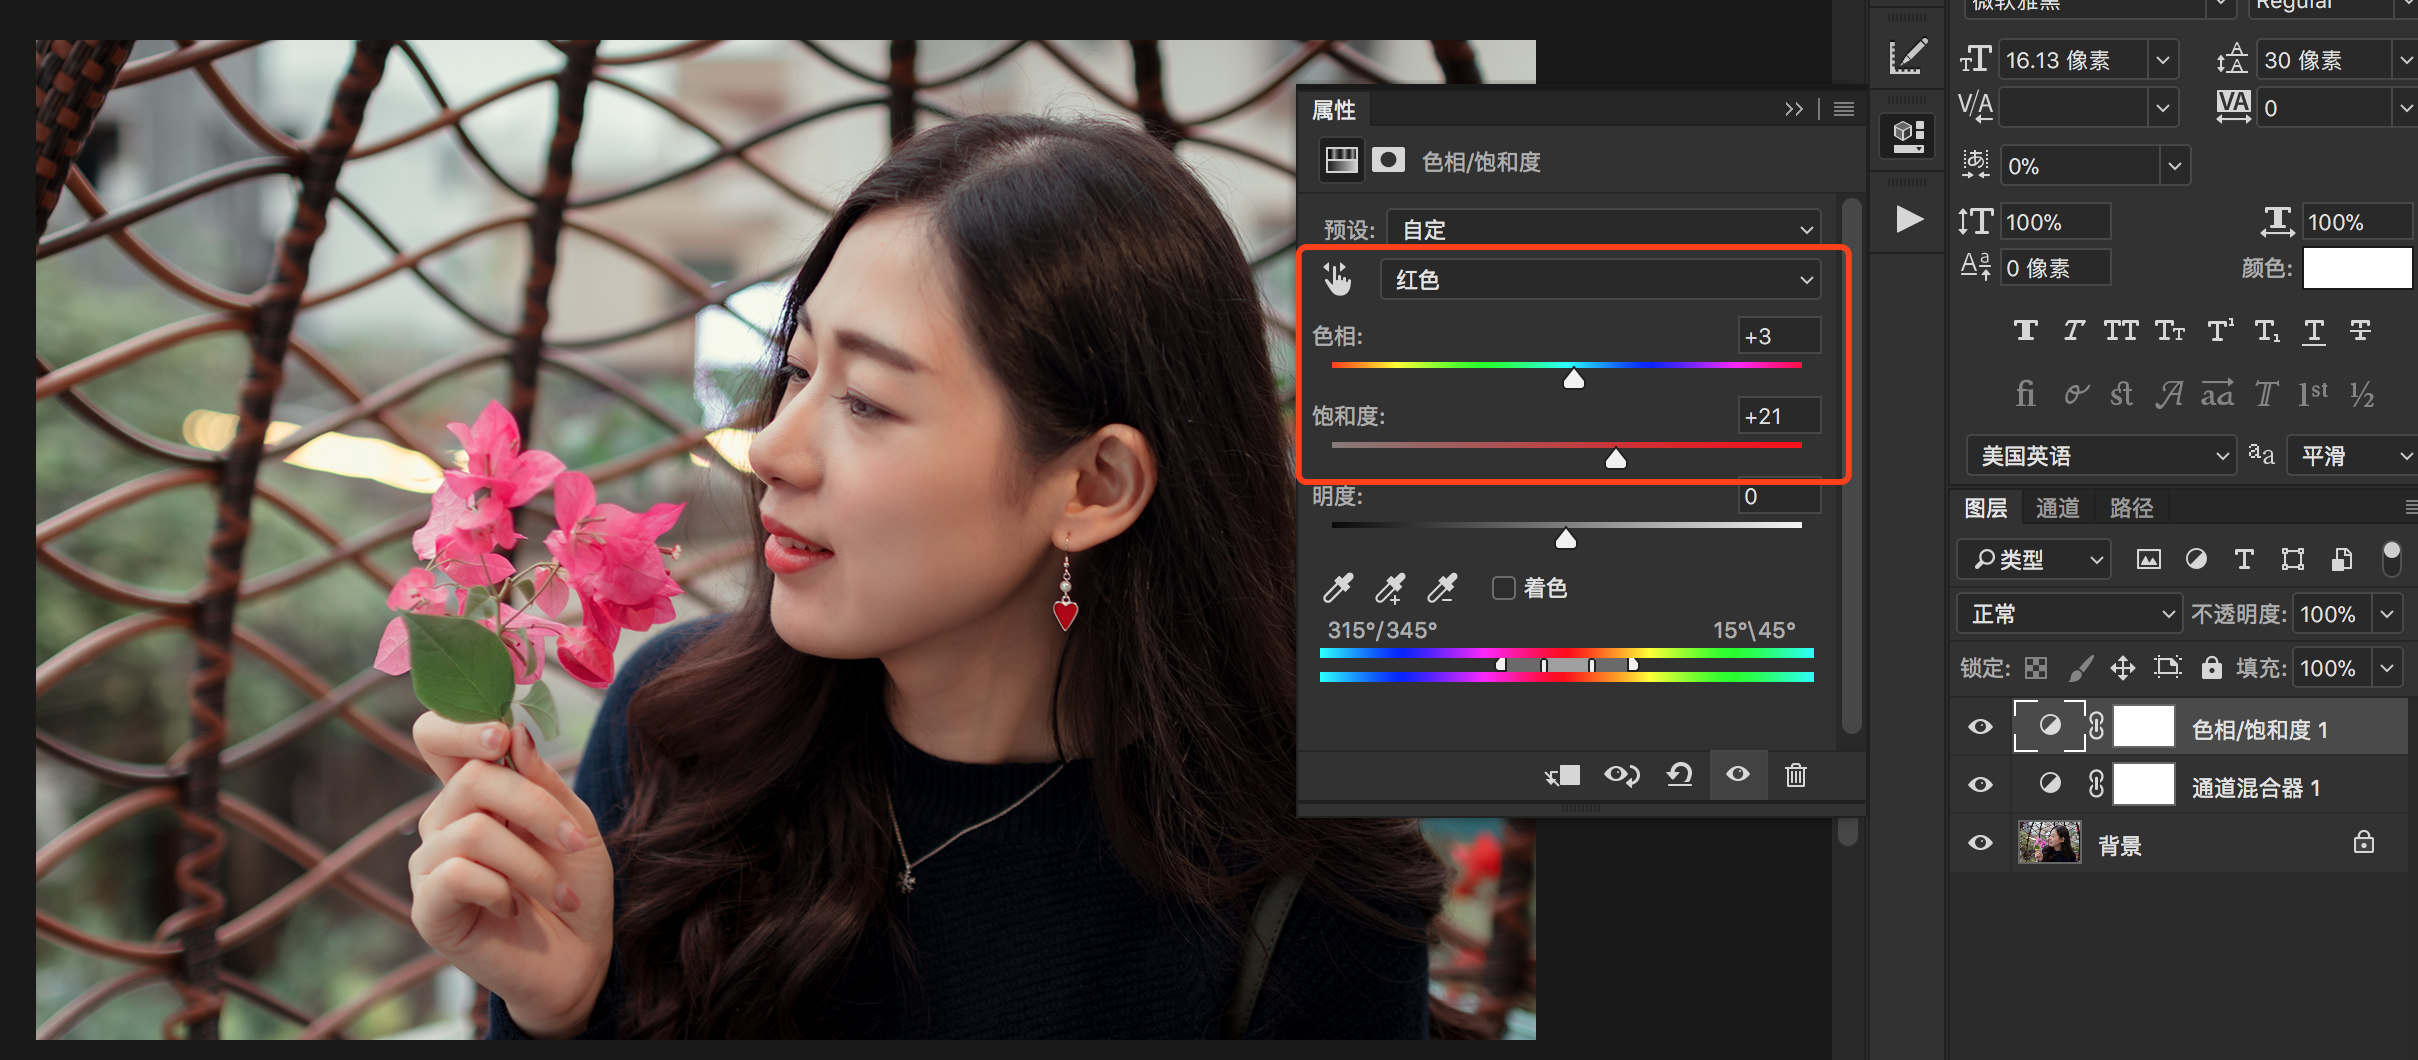Viewport: 2418px width, 1060px height.
Task: Collapse Properties panel with double arrows
Action: click(x=1794, y=109)
